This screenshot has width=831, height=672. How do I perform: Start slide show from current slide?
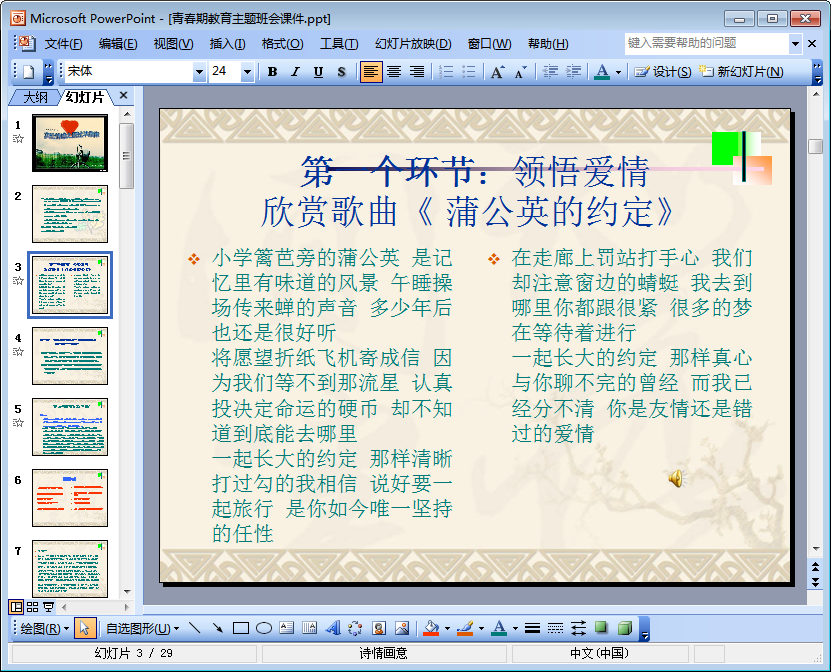coord(48,607)
